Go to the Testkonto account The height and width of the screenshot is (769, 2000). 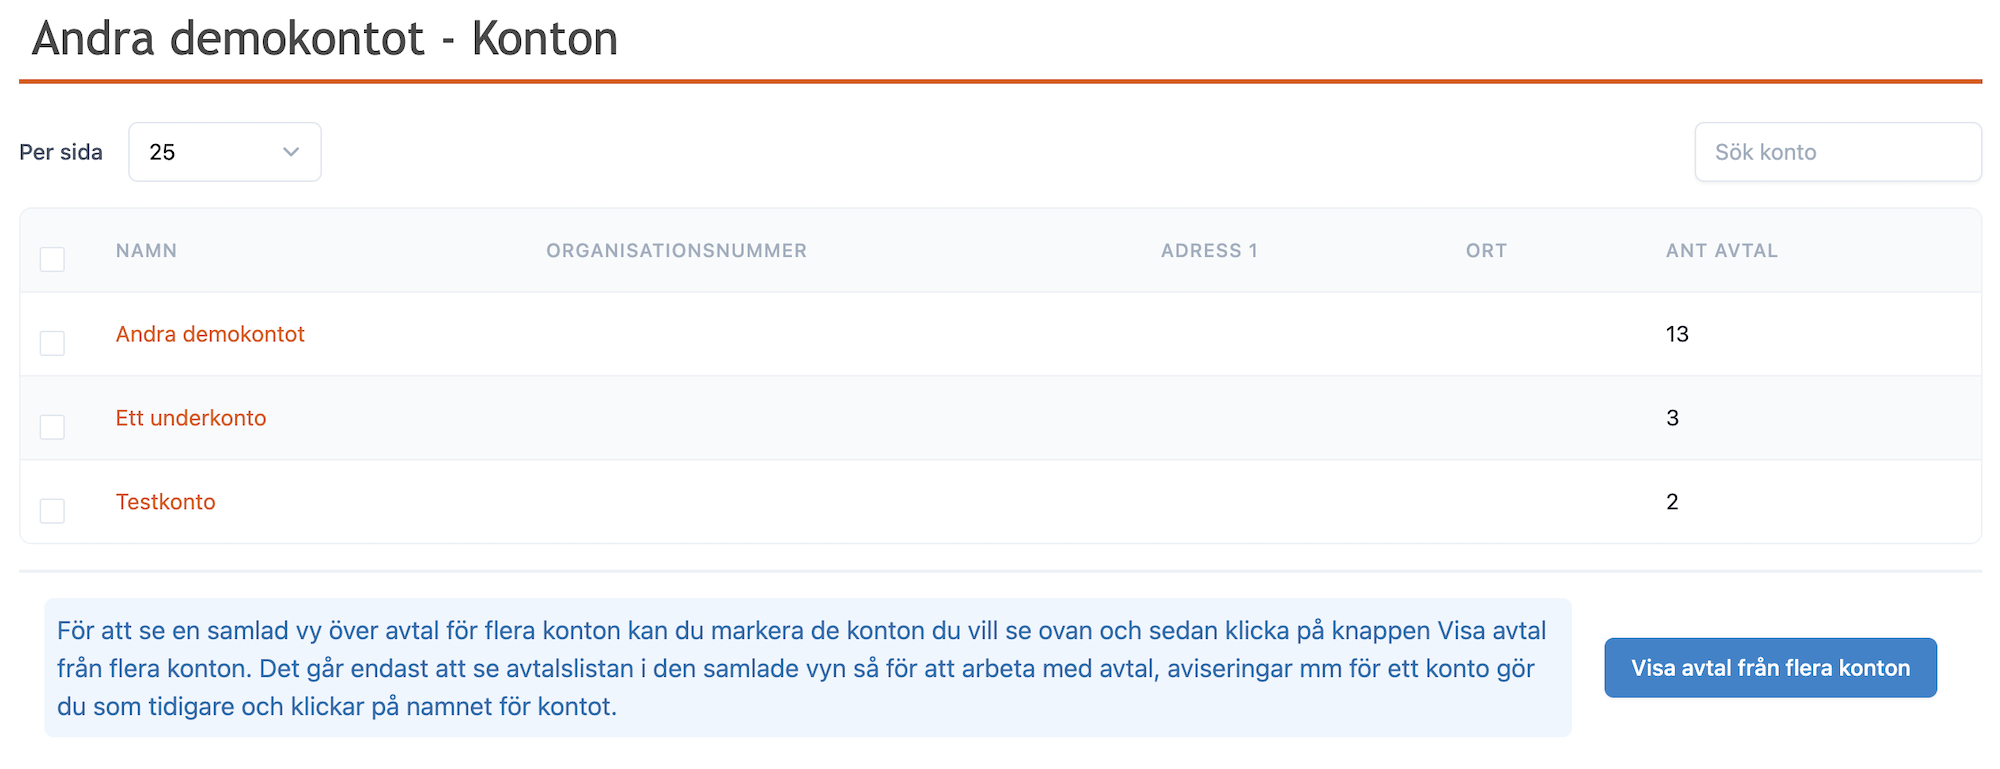pos(166,502)
